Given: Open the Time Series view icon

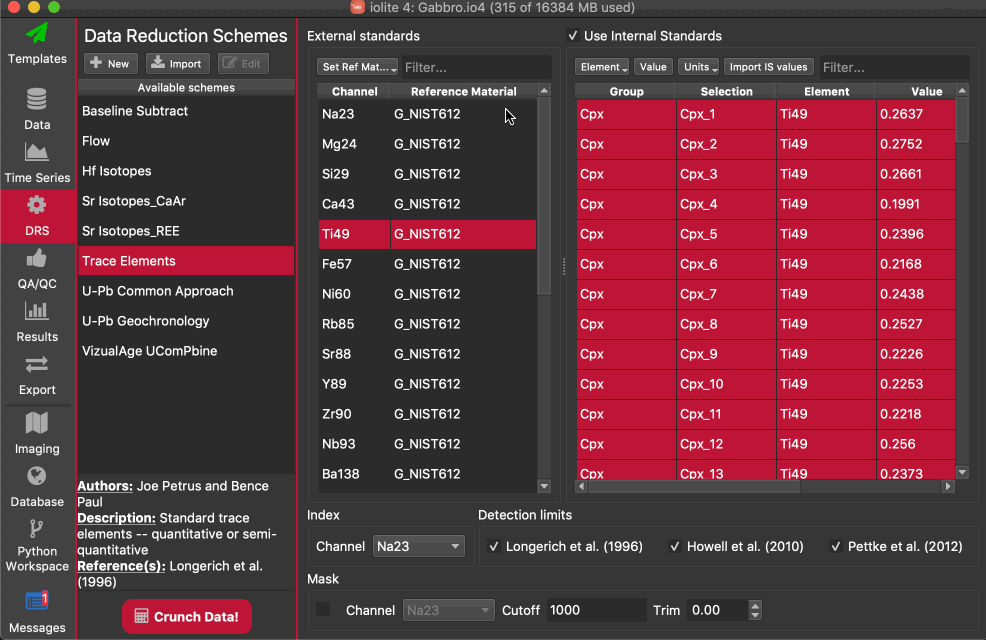Looking at the screenshot, I should [x=37, y=153].
